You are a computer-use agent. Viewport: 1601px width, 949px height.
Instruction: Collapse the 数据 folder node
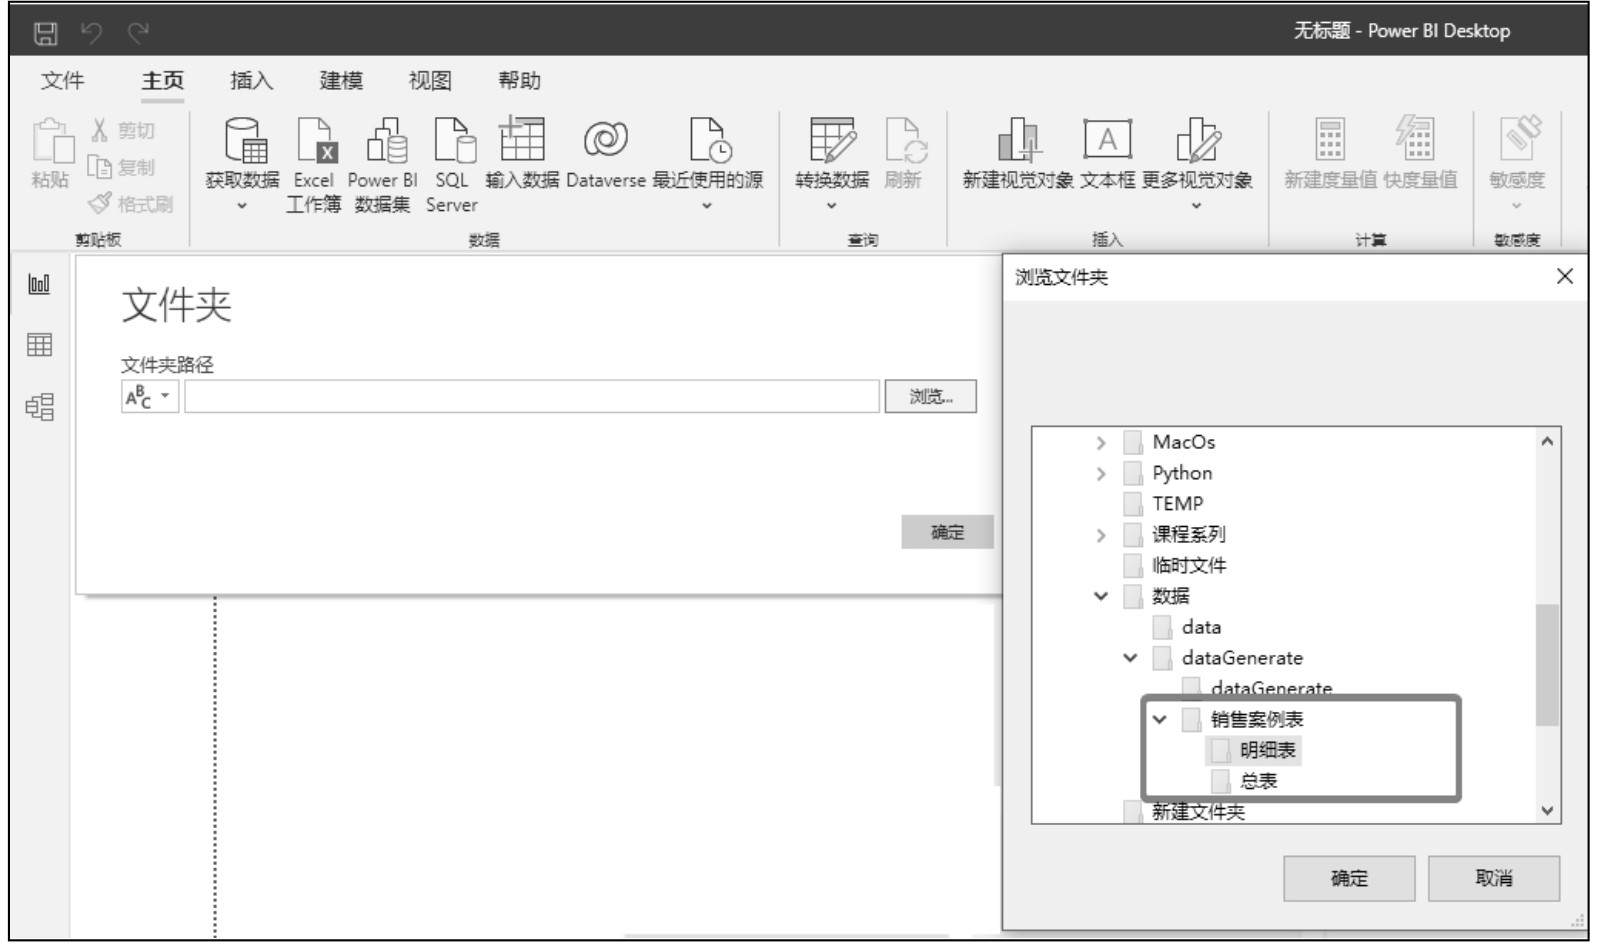(1101, 597)
